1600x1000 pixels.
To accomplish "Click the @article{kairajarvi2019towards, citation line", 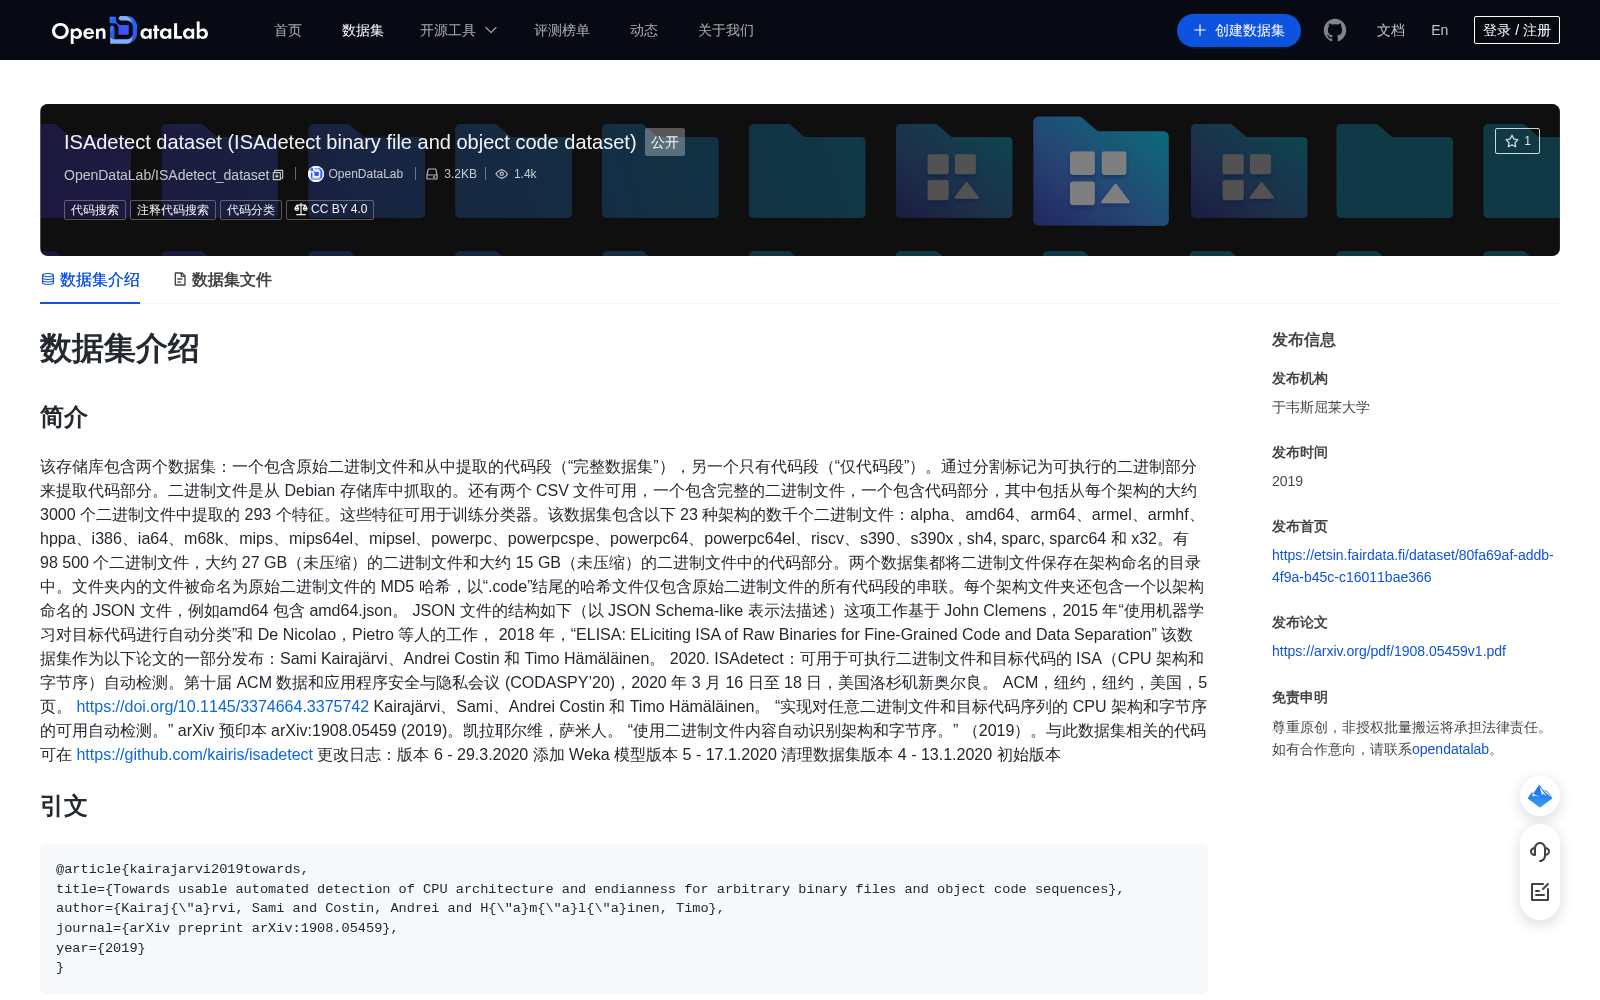I will click(x=182, y=869).
